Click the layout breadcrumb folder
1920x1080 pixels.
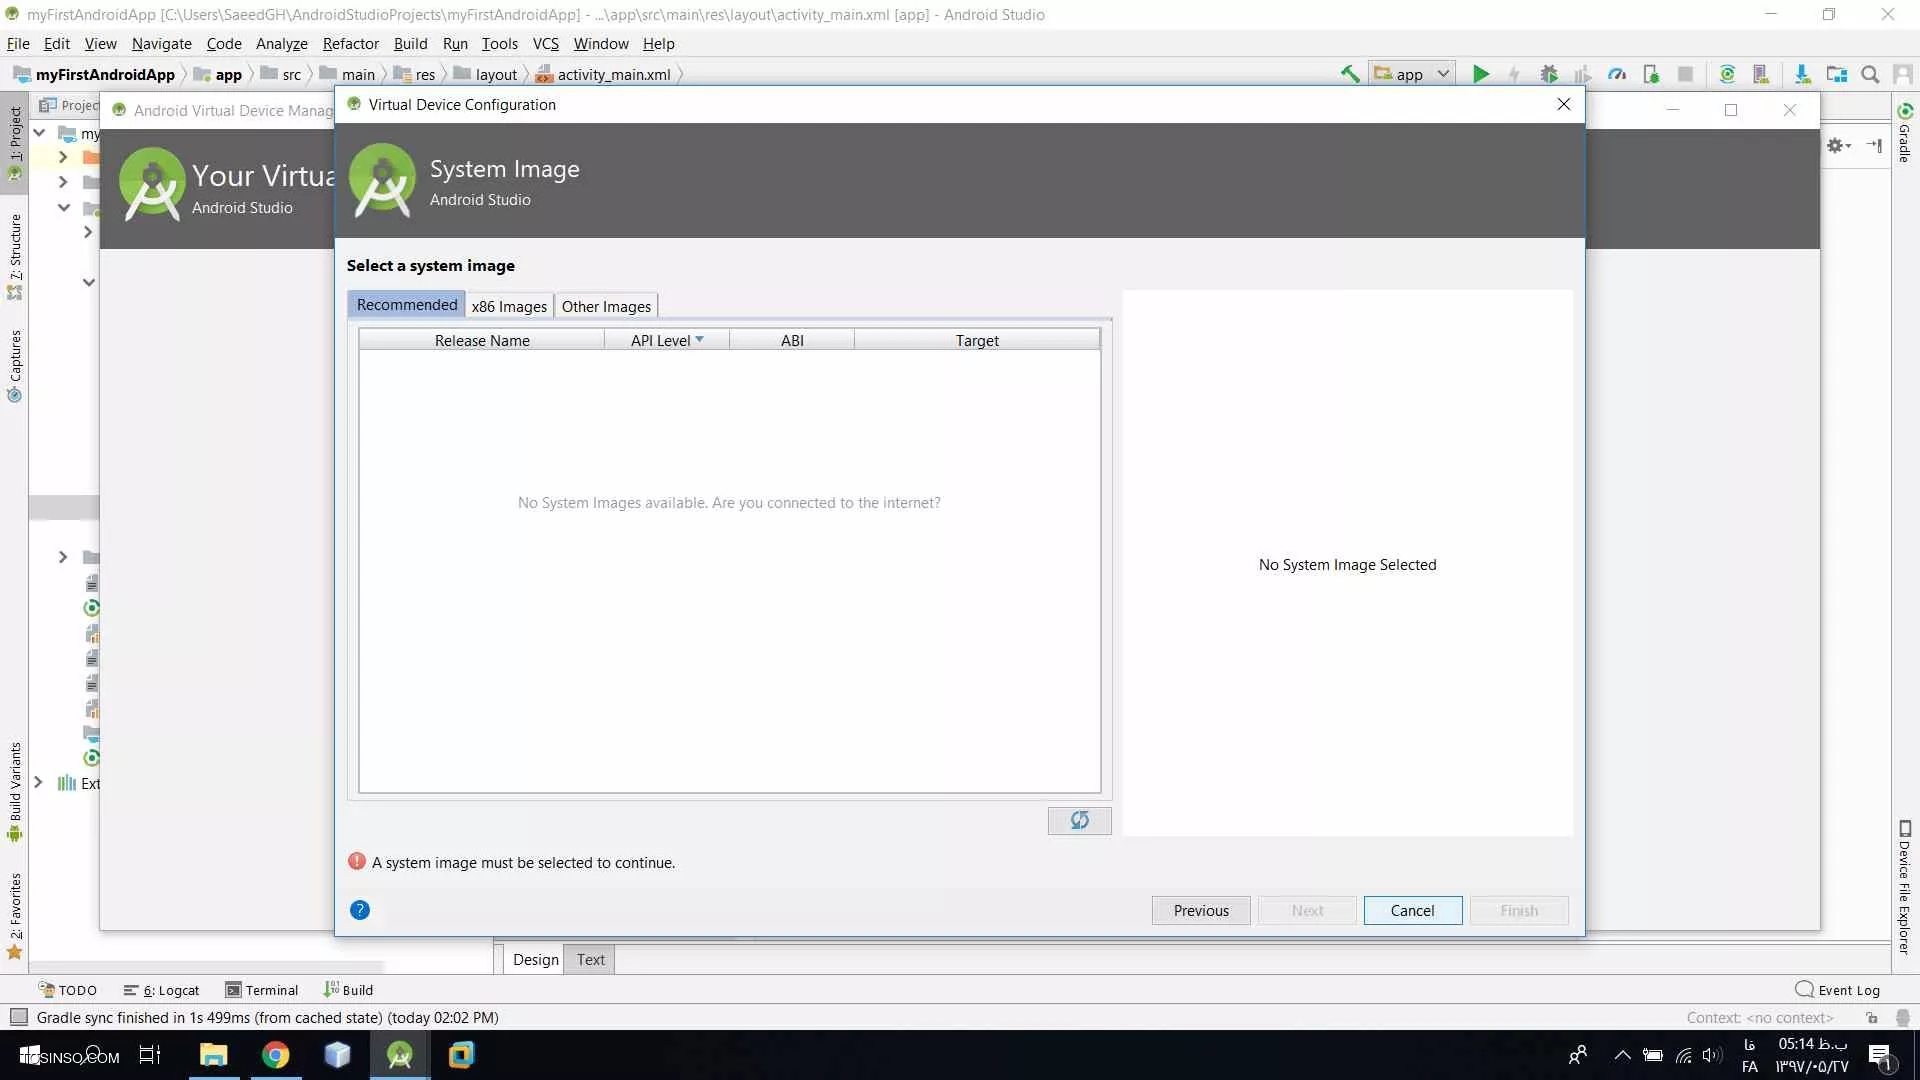(486, 74)
